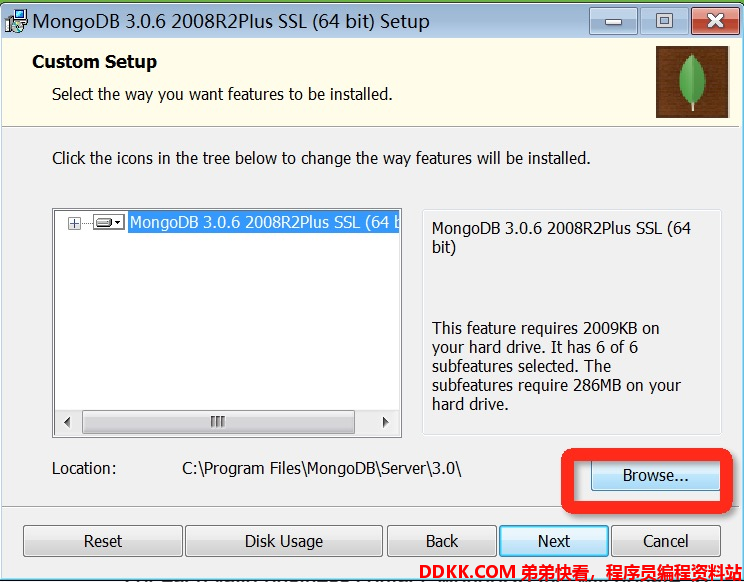Maximize the setup window

coord(664,21)
